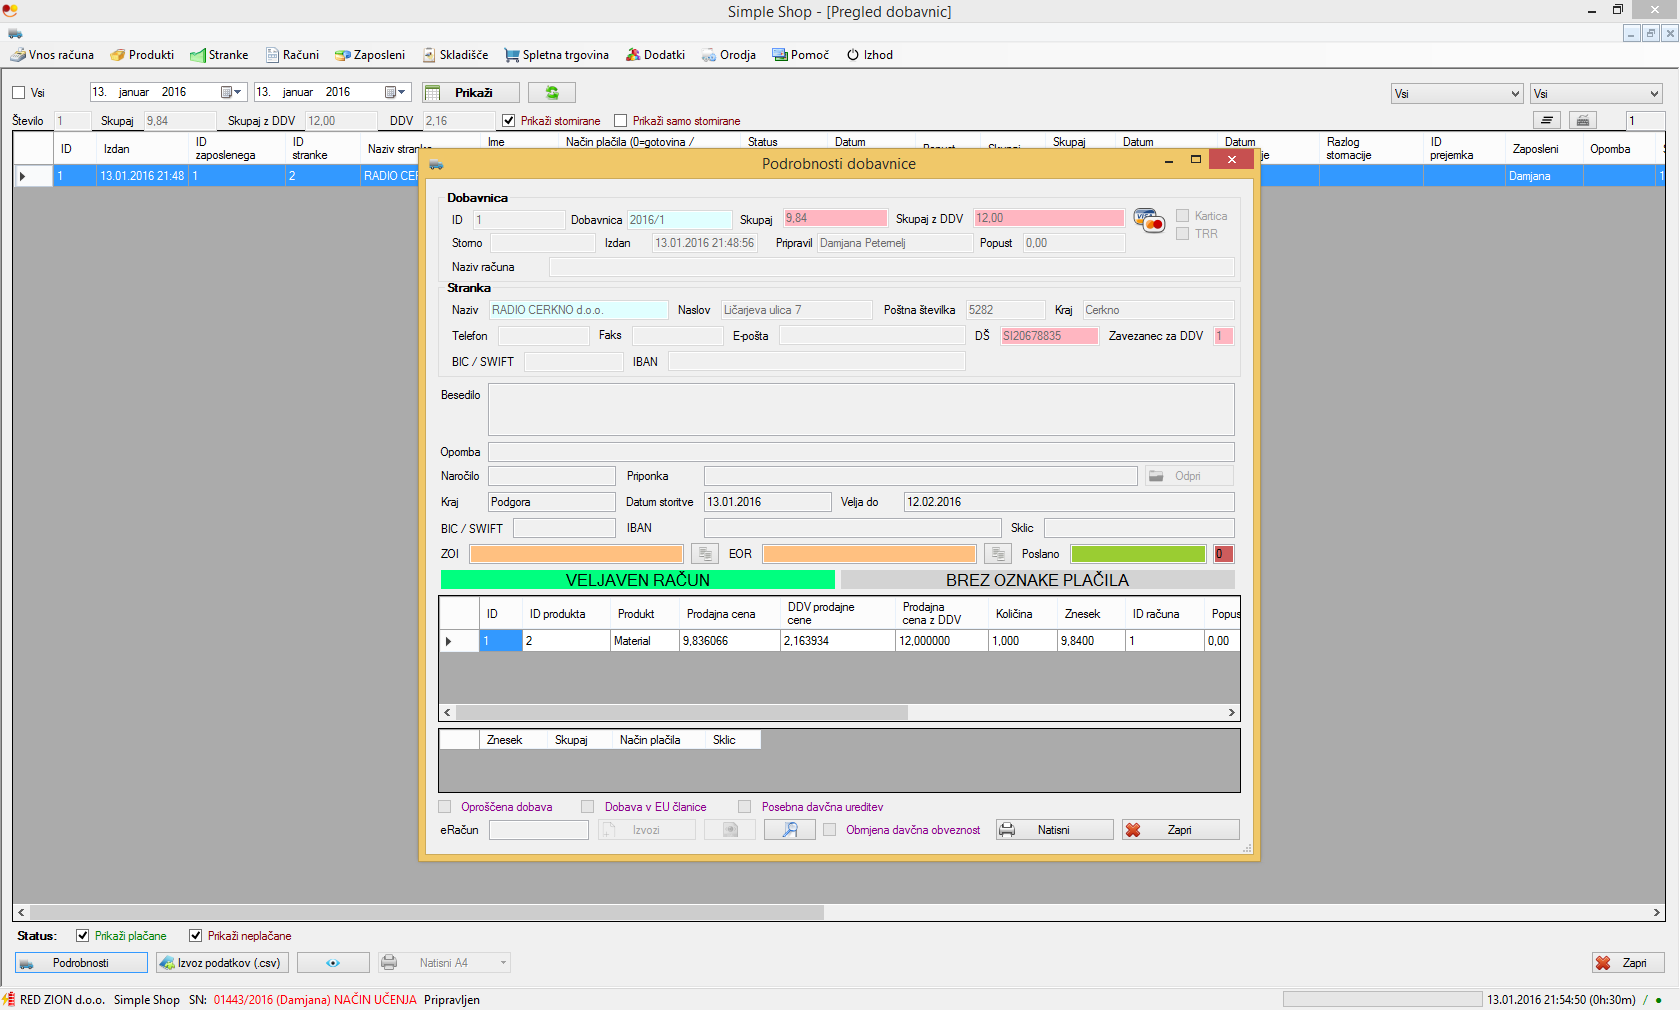Click the Izvoz podatkov (.csv) button

[222, 963]
